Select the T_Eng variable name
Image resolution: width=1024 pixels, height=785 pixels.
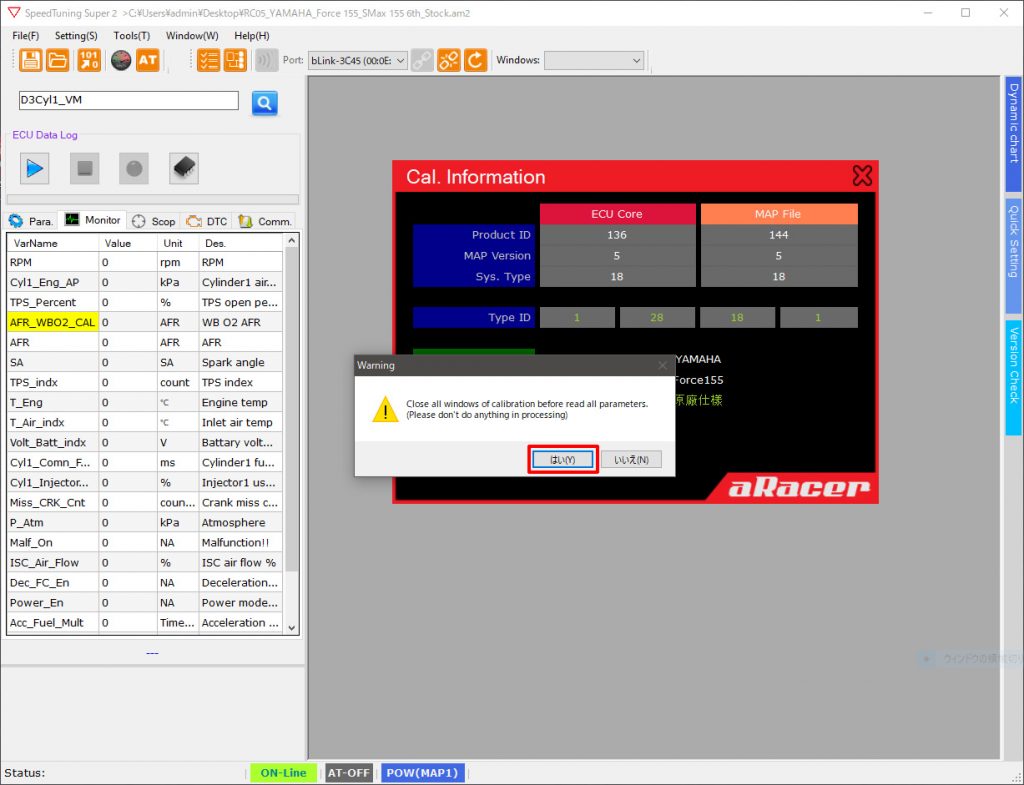coord(53,402)
